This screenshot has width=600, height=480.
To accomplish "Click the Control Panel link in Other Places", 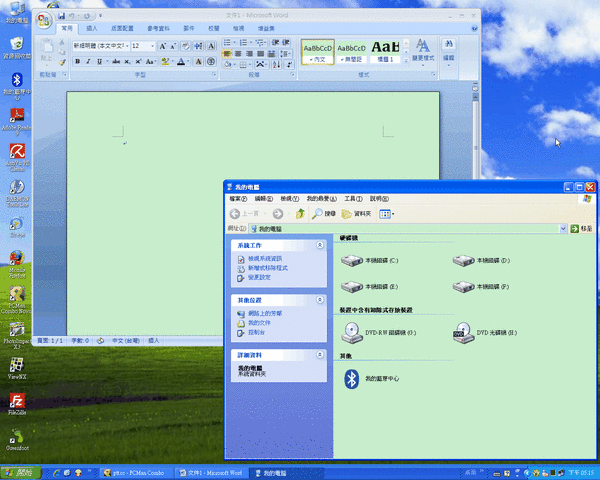I will click(x=256, y=332).
